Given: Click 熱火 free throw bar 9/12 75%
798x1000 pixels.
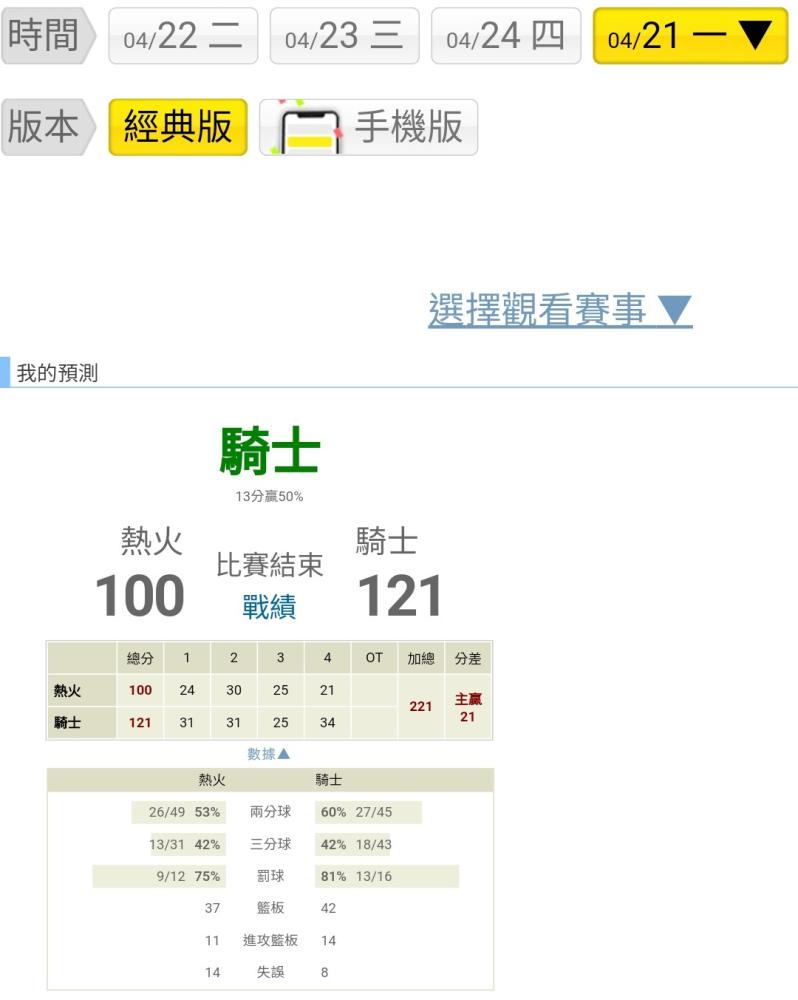Looking at the screenshot, I should (x=159, y=876).
